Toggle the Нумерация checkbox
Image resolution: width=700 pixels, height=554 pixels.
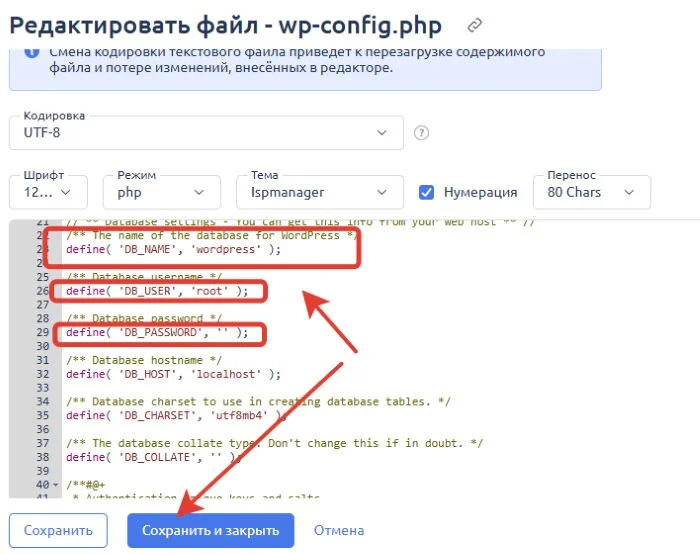click(426, 192)
